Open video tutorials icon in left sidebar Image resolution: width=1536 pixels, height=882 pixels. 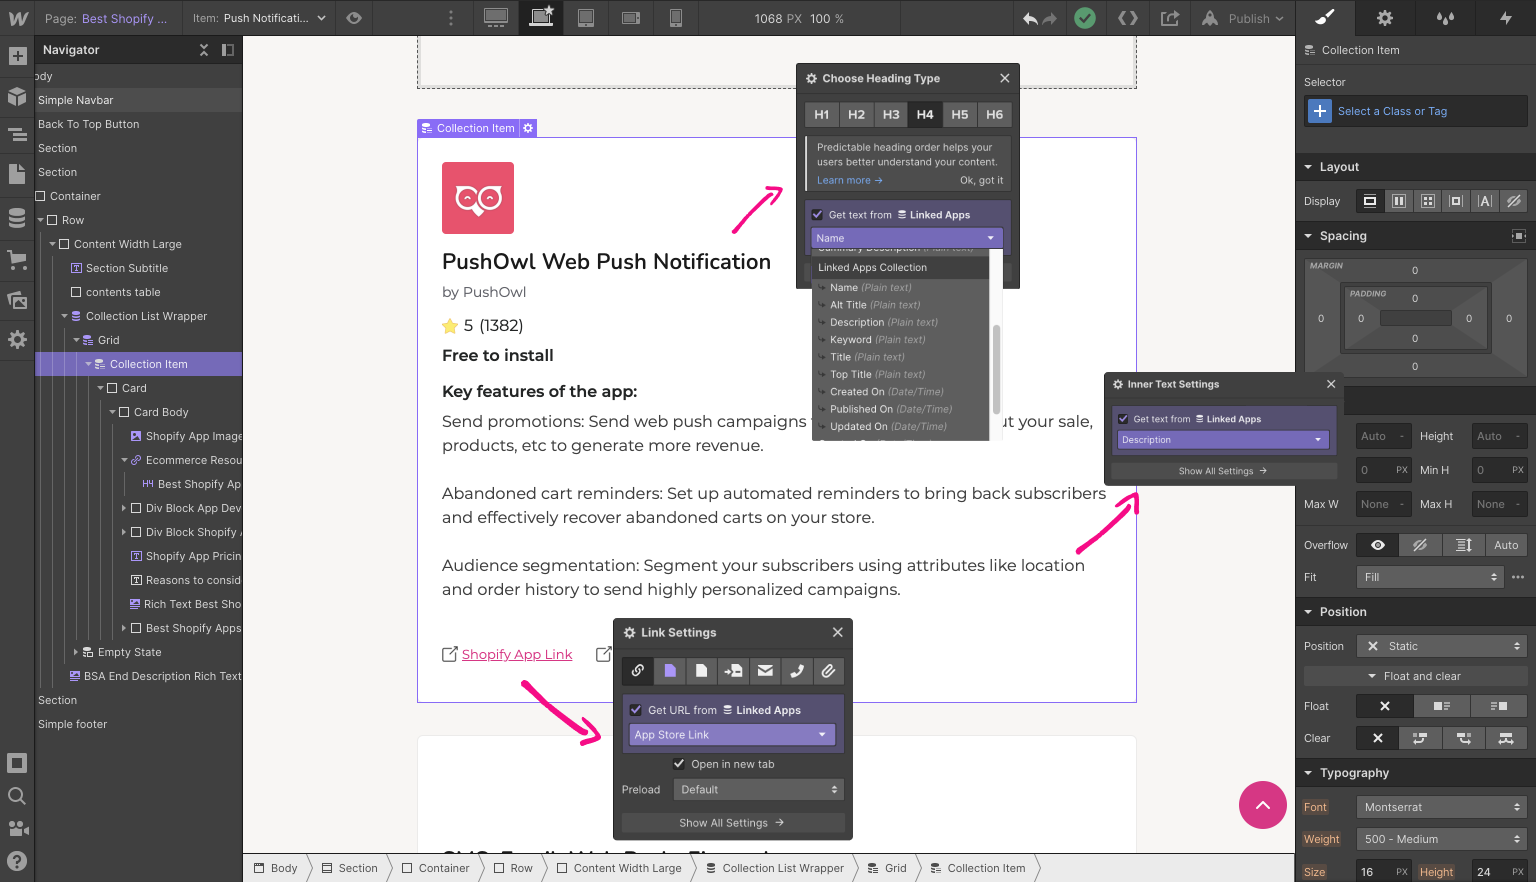(x=17, y=828)
